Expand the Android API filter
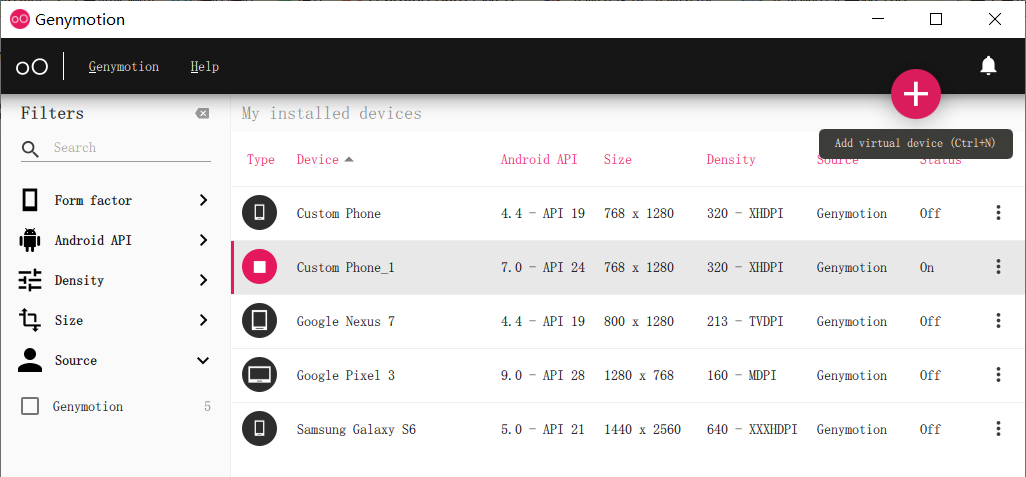 pyautogui.click(x=115, y=240)
